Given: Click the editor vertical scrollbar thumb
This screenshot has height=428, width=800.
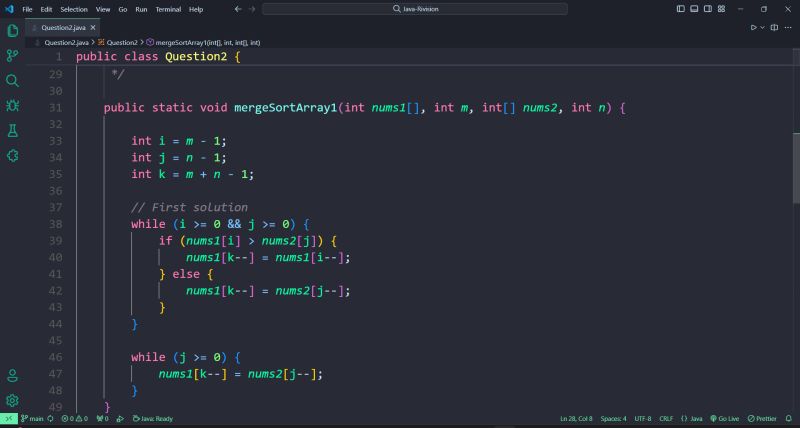Looking at the screenshot, I should pos(796,167).
